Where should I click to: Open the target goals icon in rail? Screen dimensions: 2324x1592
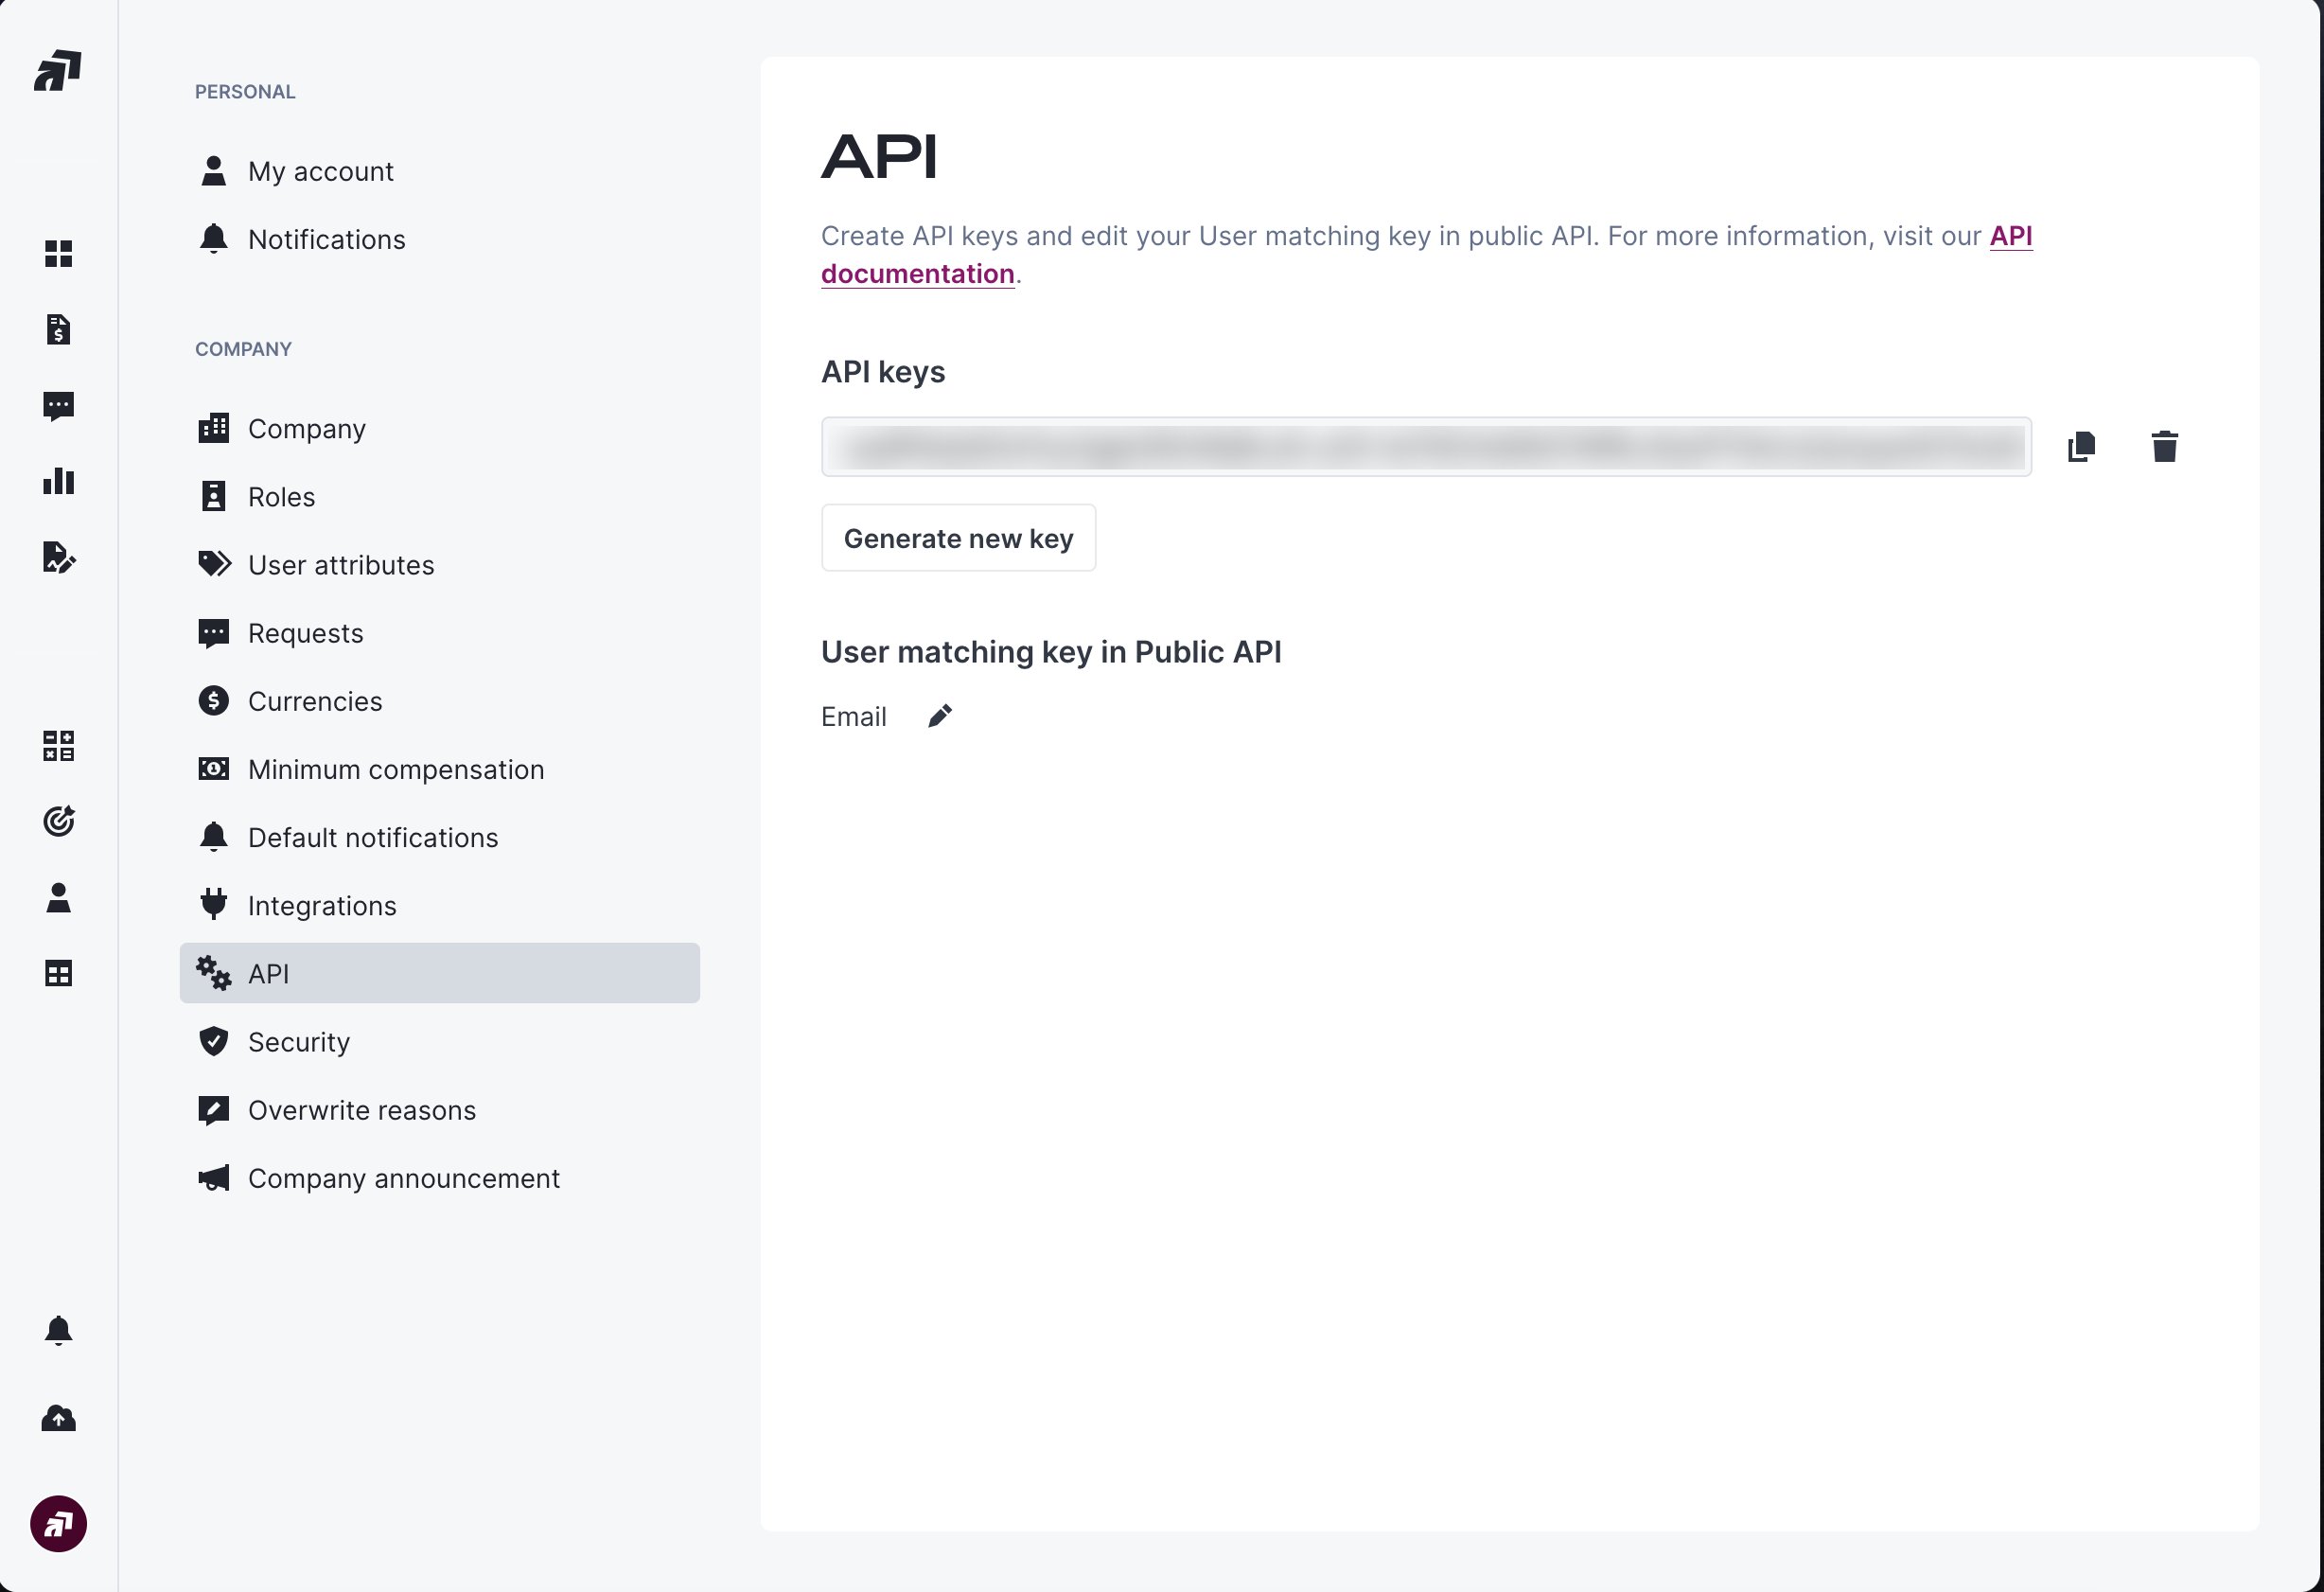click(58, 820)
